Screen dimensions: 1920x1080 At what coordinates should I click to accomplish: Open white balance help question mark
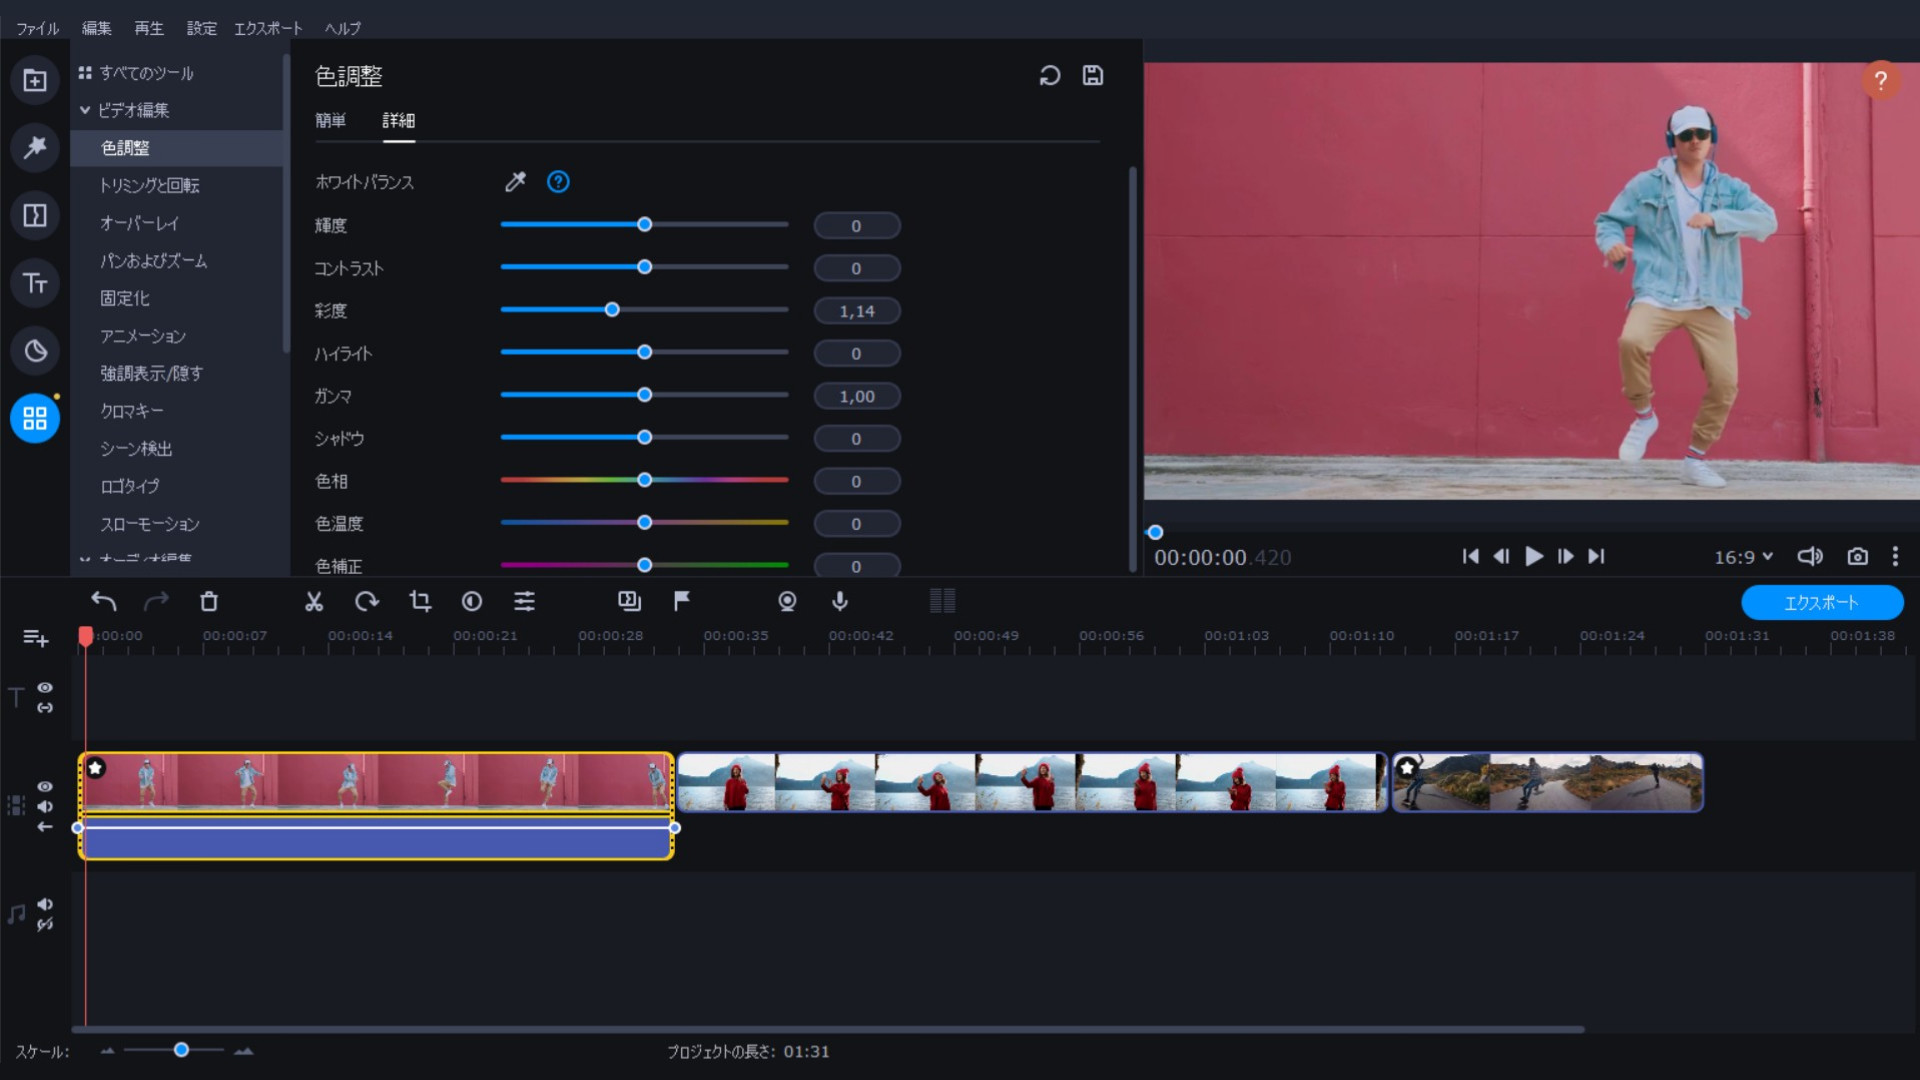(x=558, y=182)
